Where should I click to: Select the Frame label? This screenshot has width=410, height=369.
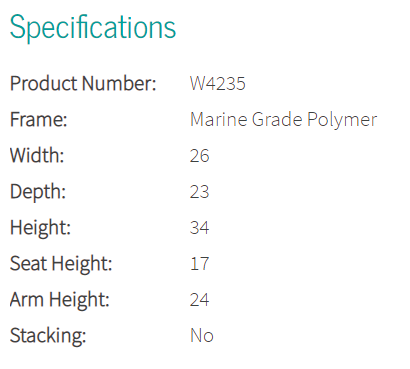click(x=39, y=119)
